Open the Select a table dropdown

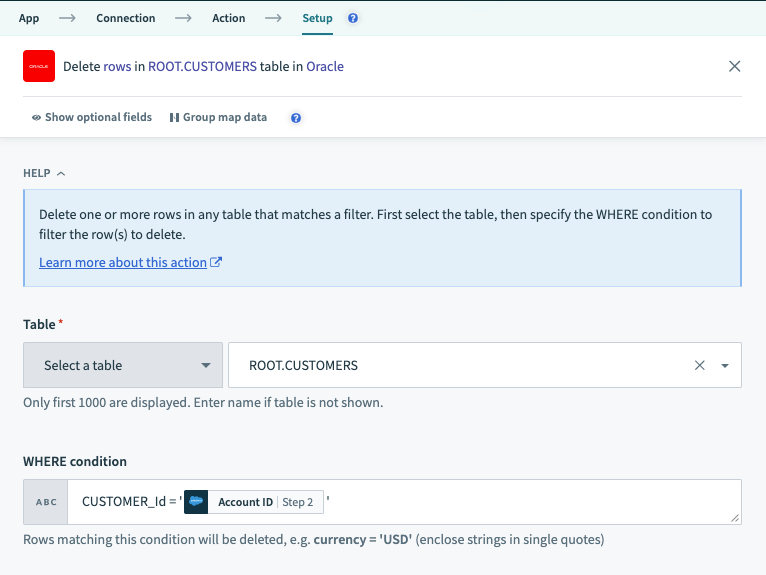(122, 366)
